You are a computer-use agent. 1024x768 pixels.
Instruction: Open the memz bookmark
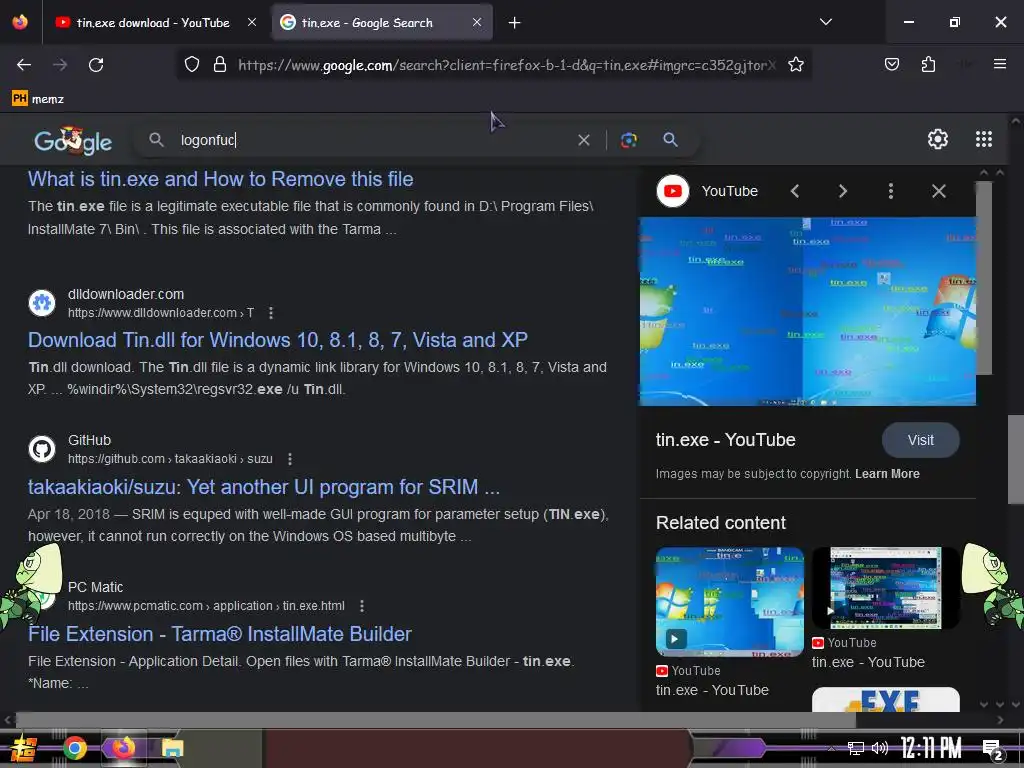coord(38,99)
